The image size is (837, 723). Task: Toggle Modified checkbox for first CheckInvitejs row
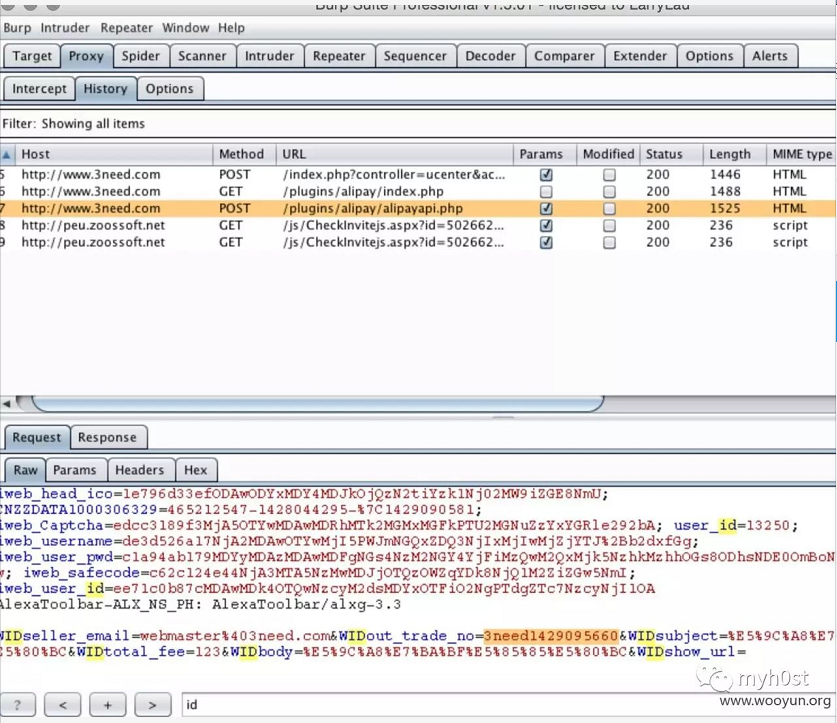click(609, 225)
